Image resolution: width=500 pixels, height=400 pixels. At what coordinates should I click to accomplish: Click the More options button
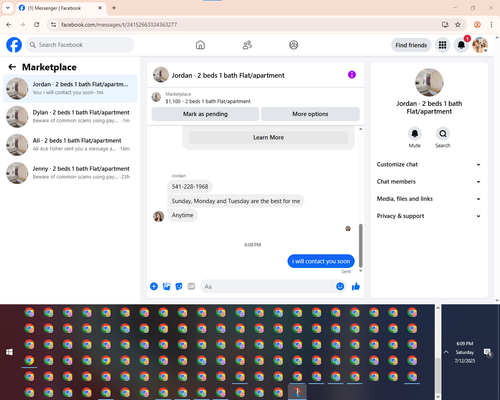[310, 114]
